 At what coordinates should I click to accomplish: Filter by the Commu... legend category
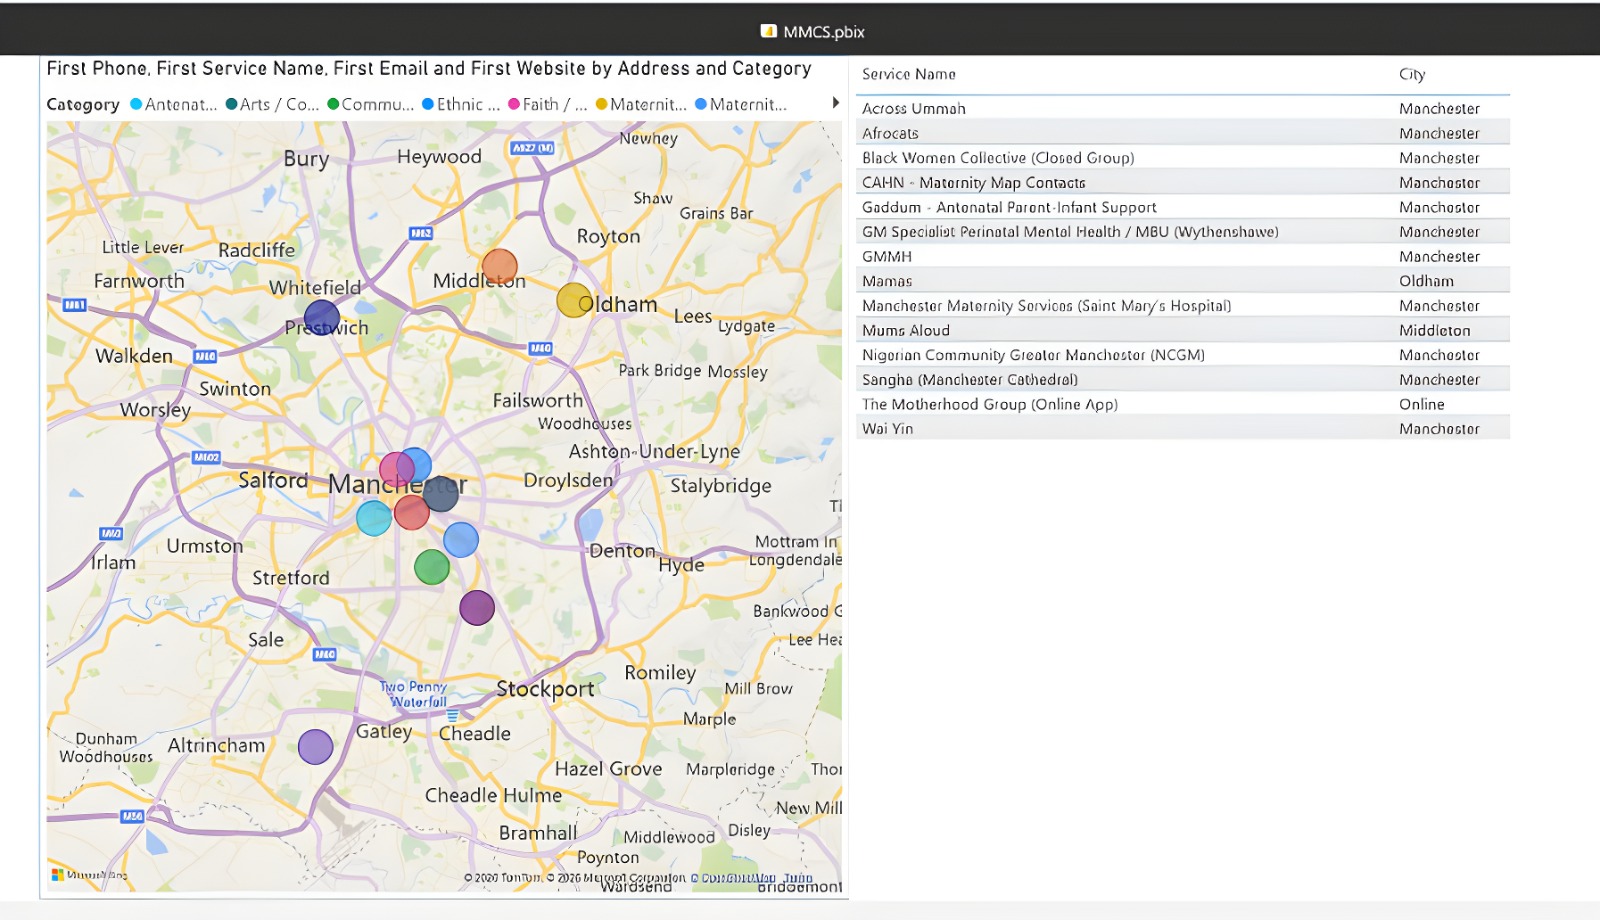pyautogui.click(x=371, y=104)
